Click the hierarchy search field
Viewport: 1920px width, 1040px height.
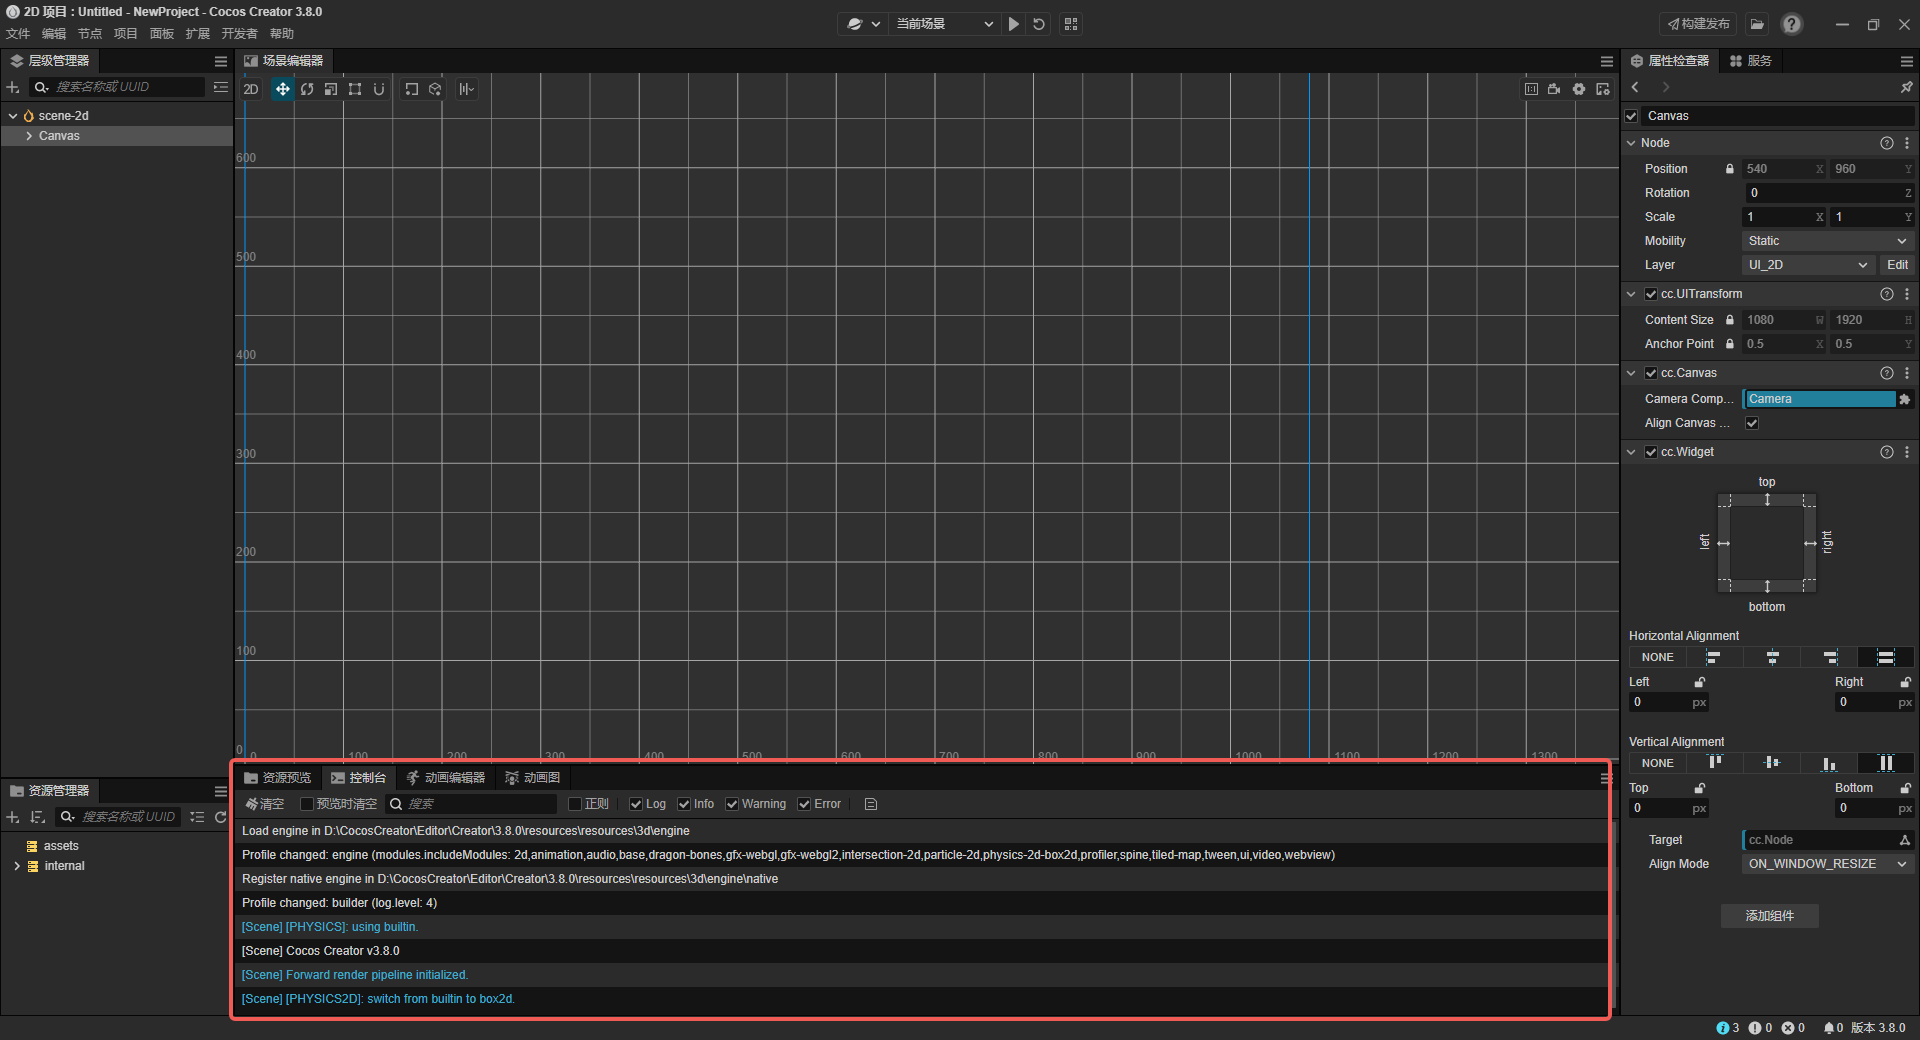(117, 87)
